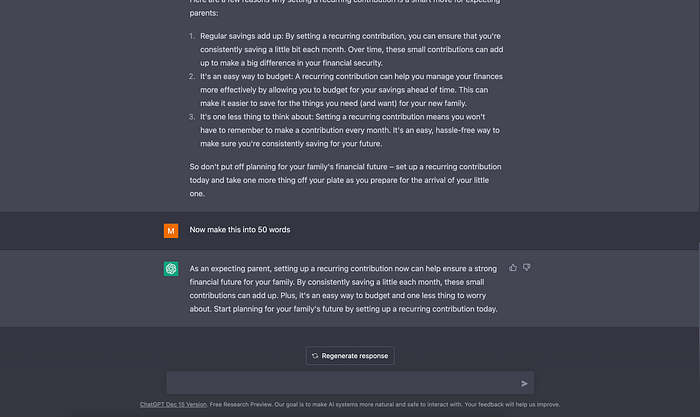Give the response a thumbs down
Viewport: 700px width, 417px height.
click(x=527, y=267)
